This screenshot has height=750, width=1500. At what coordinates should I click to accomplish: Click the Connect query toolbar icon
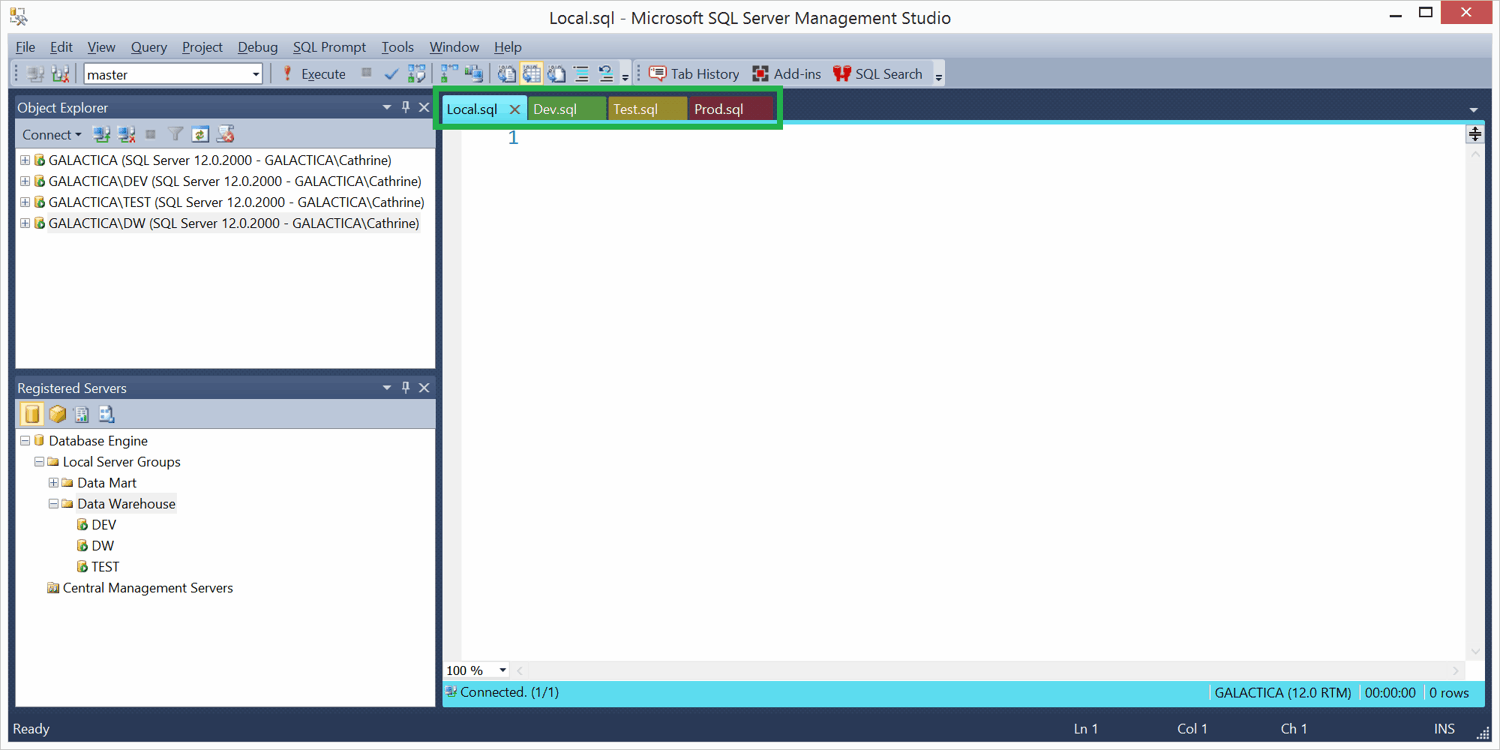coord(36,74)
